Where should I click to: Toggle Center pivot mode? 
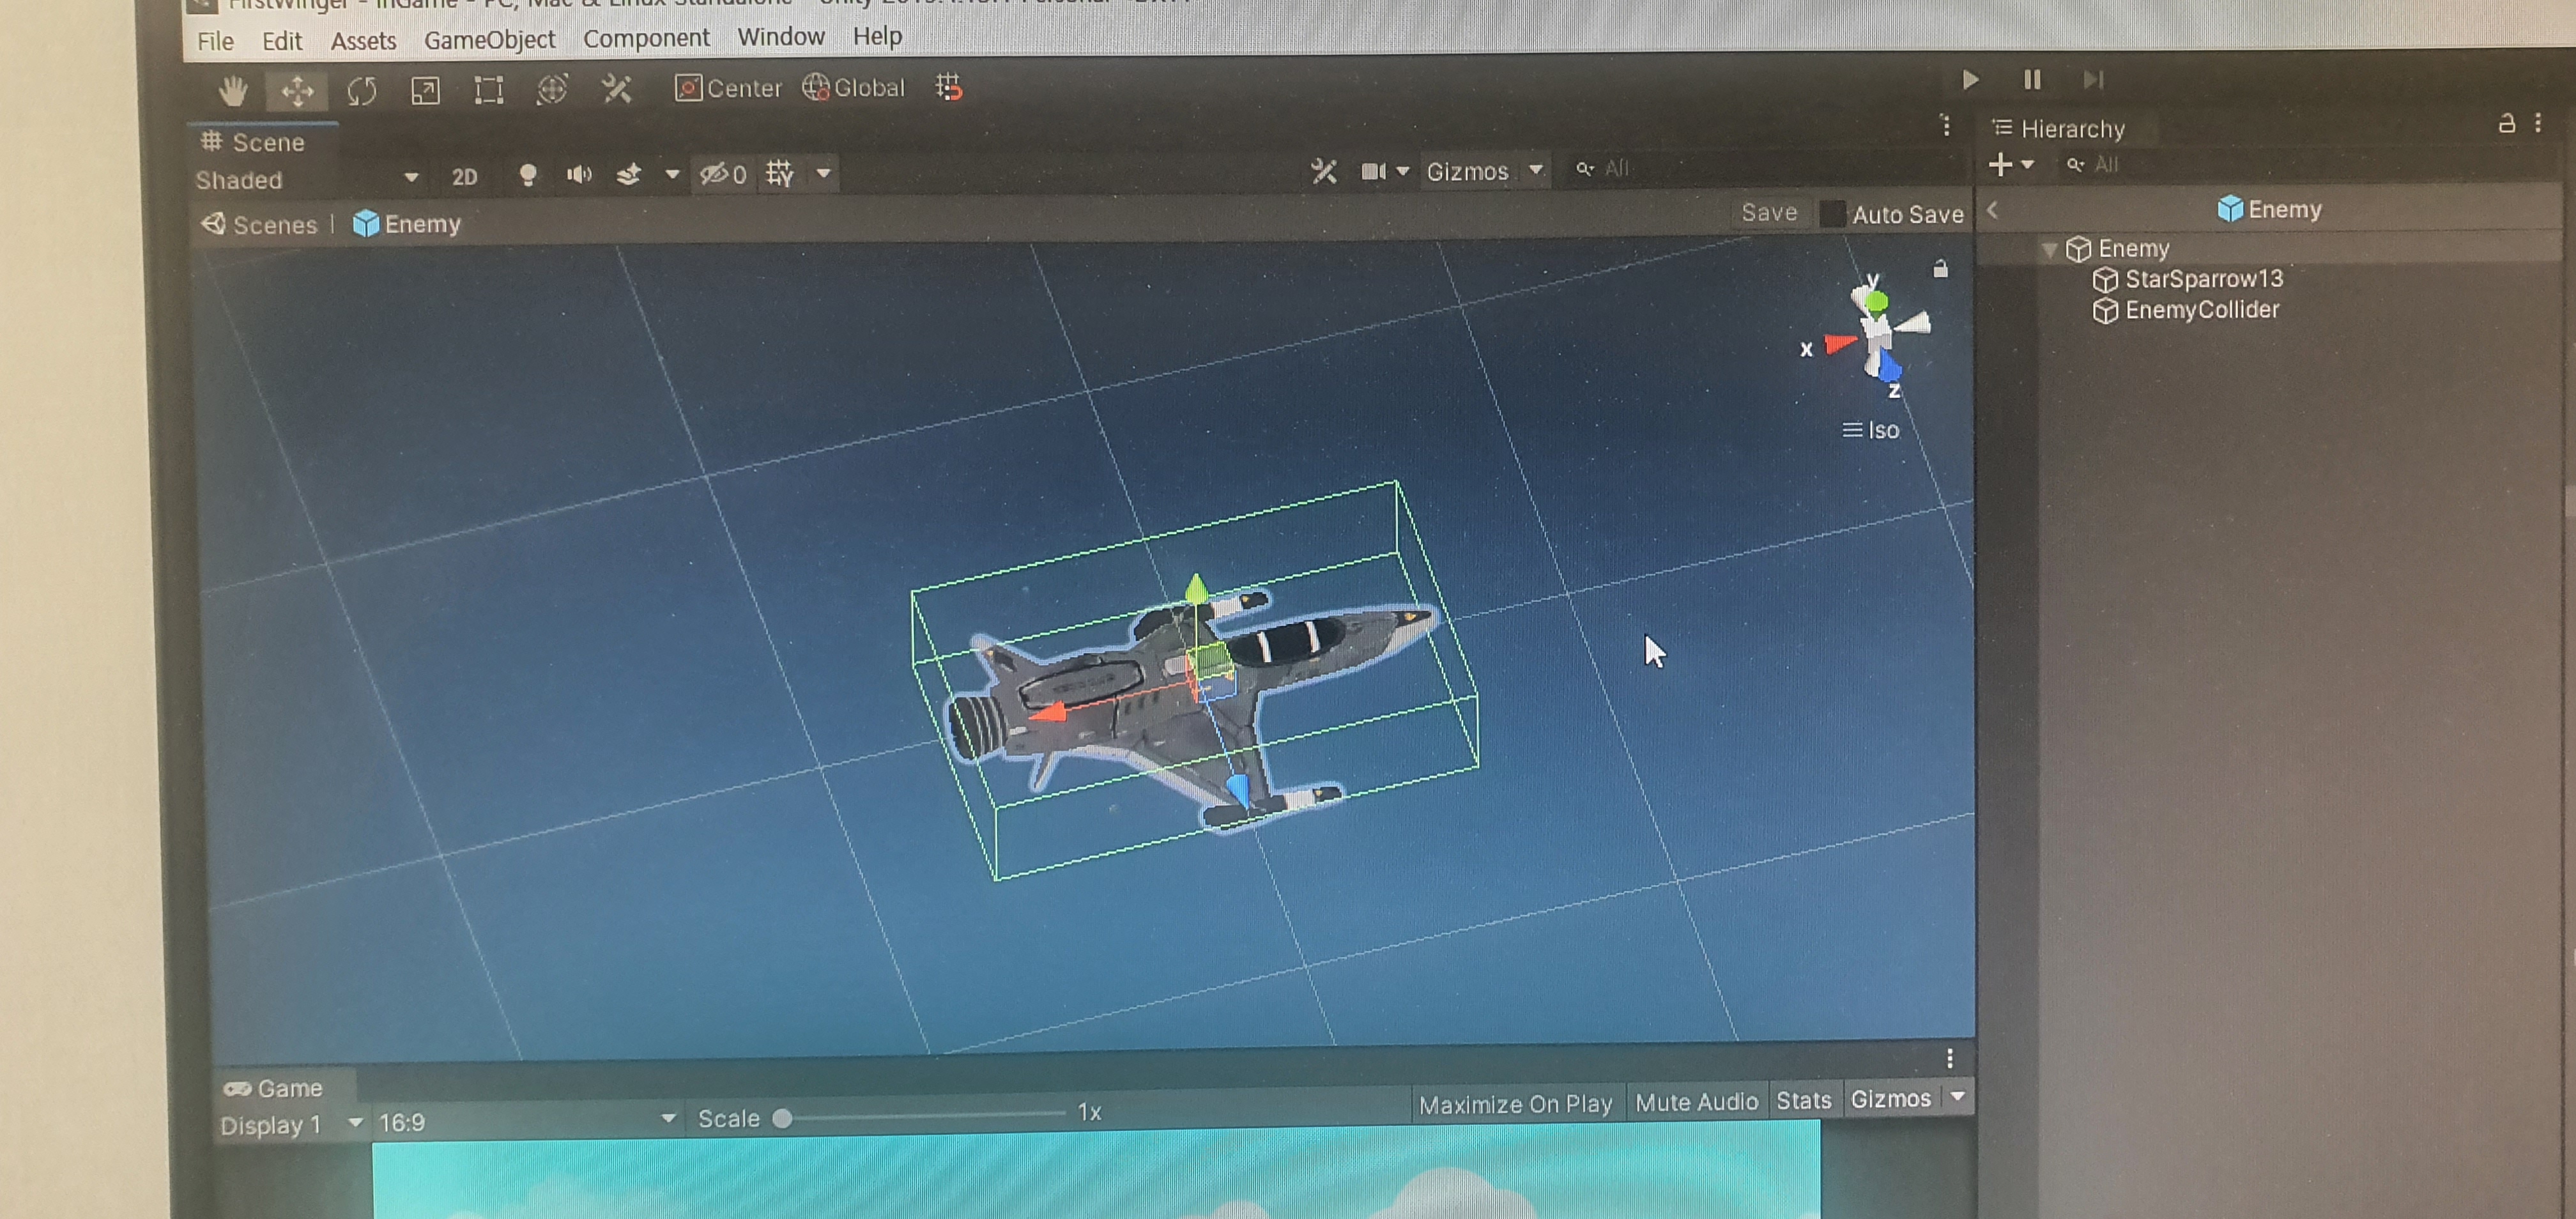(x=728, y=88)
